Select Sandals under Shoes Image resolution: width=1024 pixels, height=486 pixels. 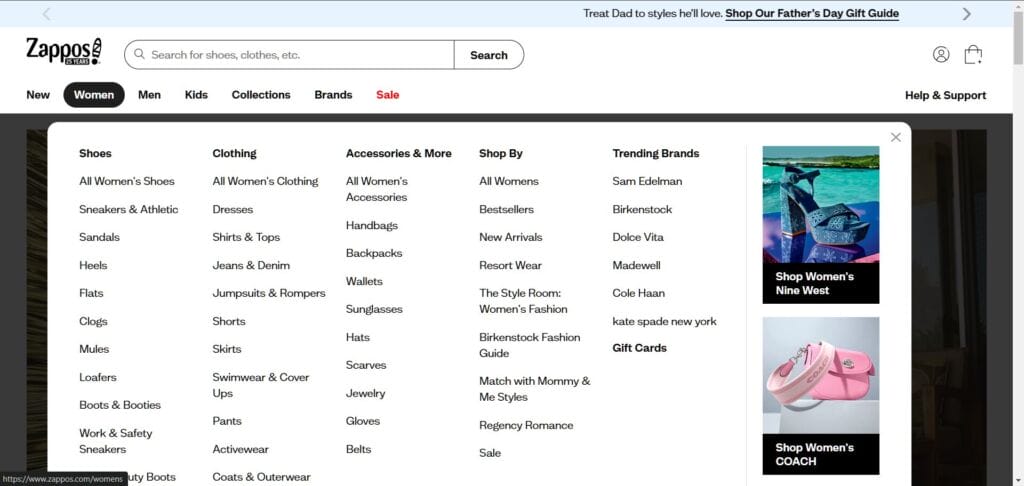[99, 237]
